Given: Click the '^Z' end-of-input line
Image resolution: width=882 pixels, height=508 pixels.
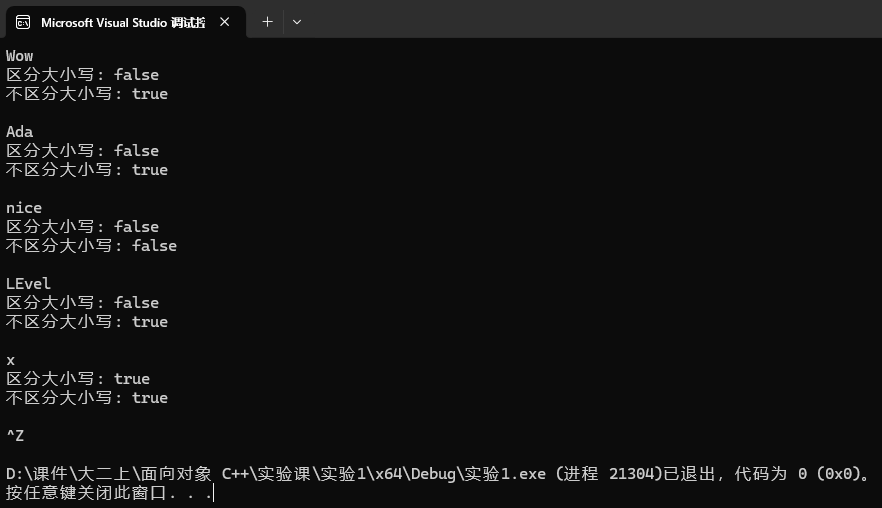Looking at the screenshot, I should tap(15, 435).
